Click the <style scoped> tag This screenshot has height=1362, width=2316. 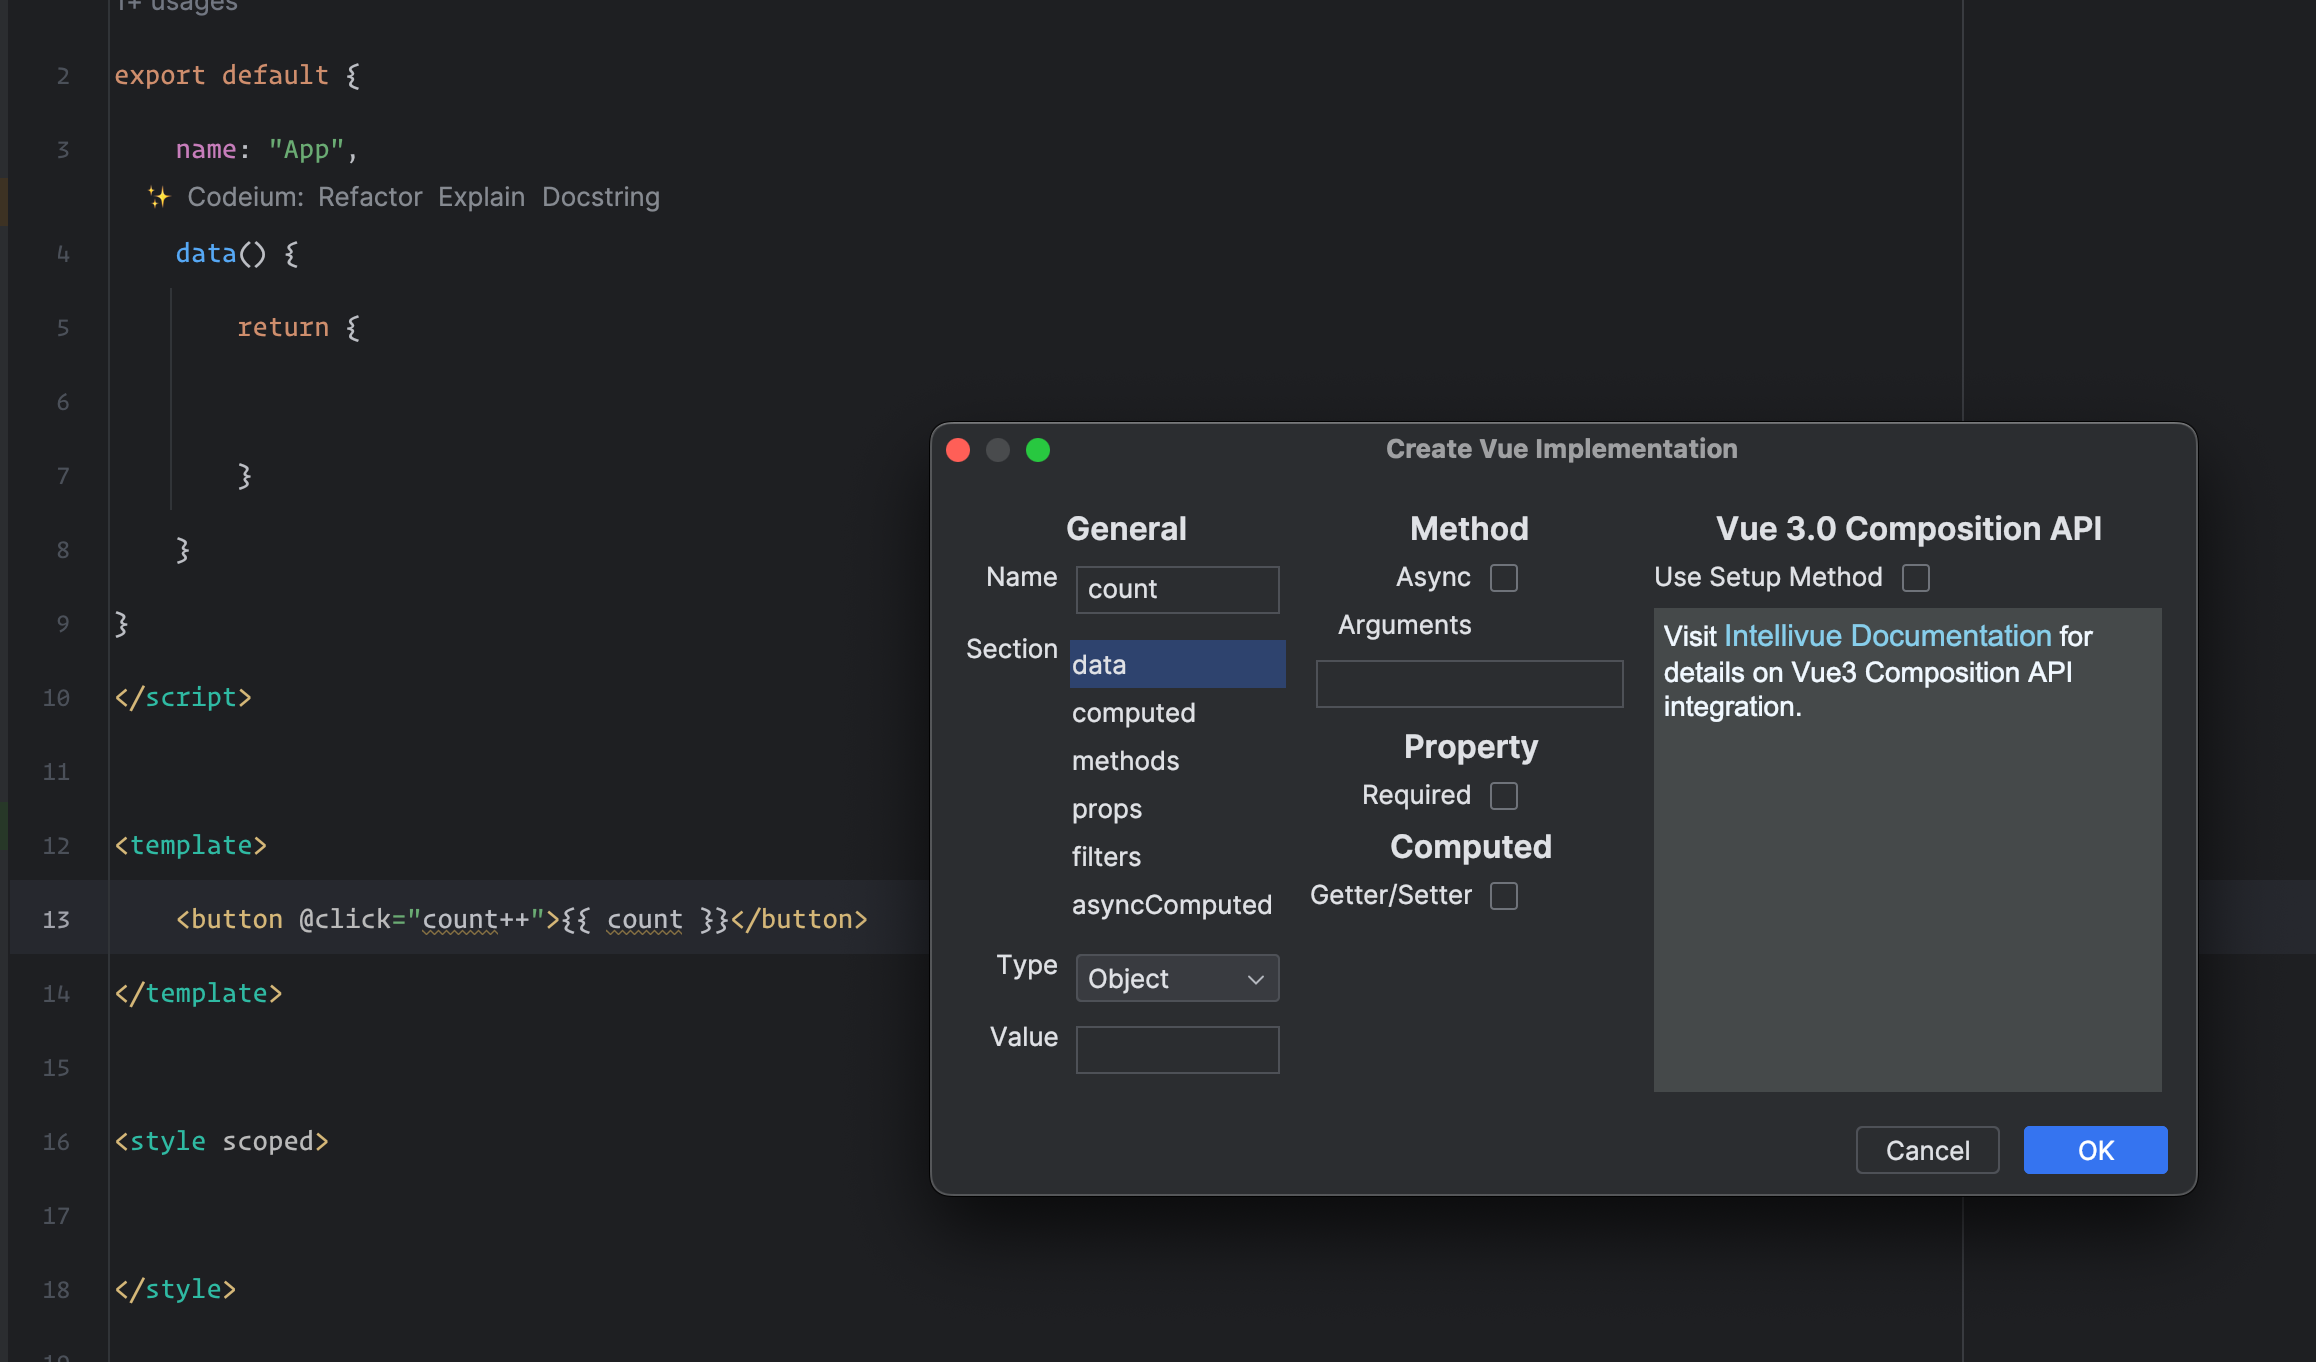221,1141
